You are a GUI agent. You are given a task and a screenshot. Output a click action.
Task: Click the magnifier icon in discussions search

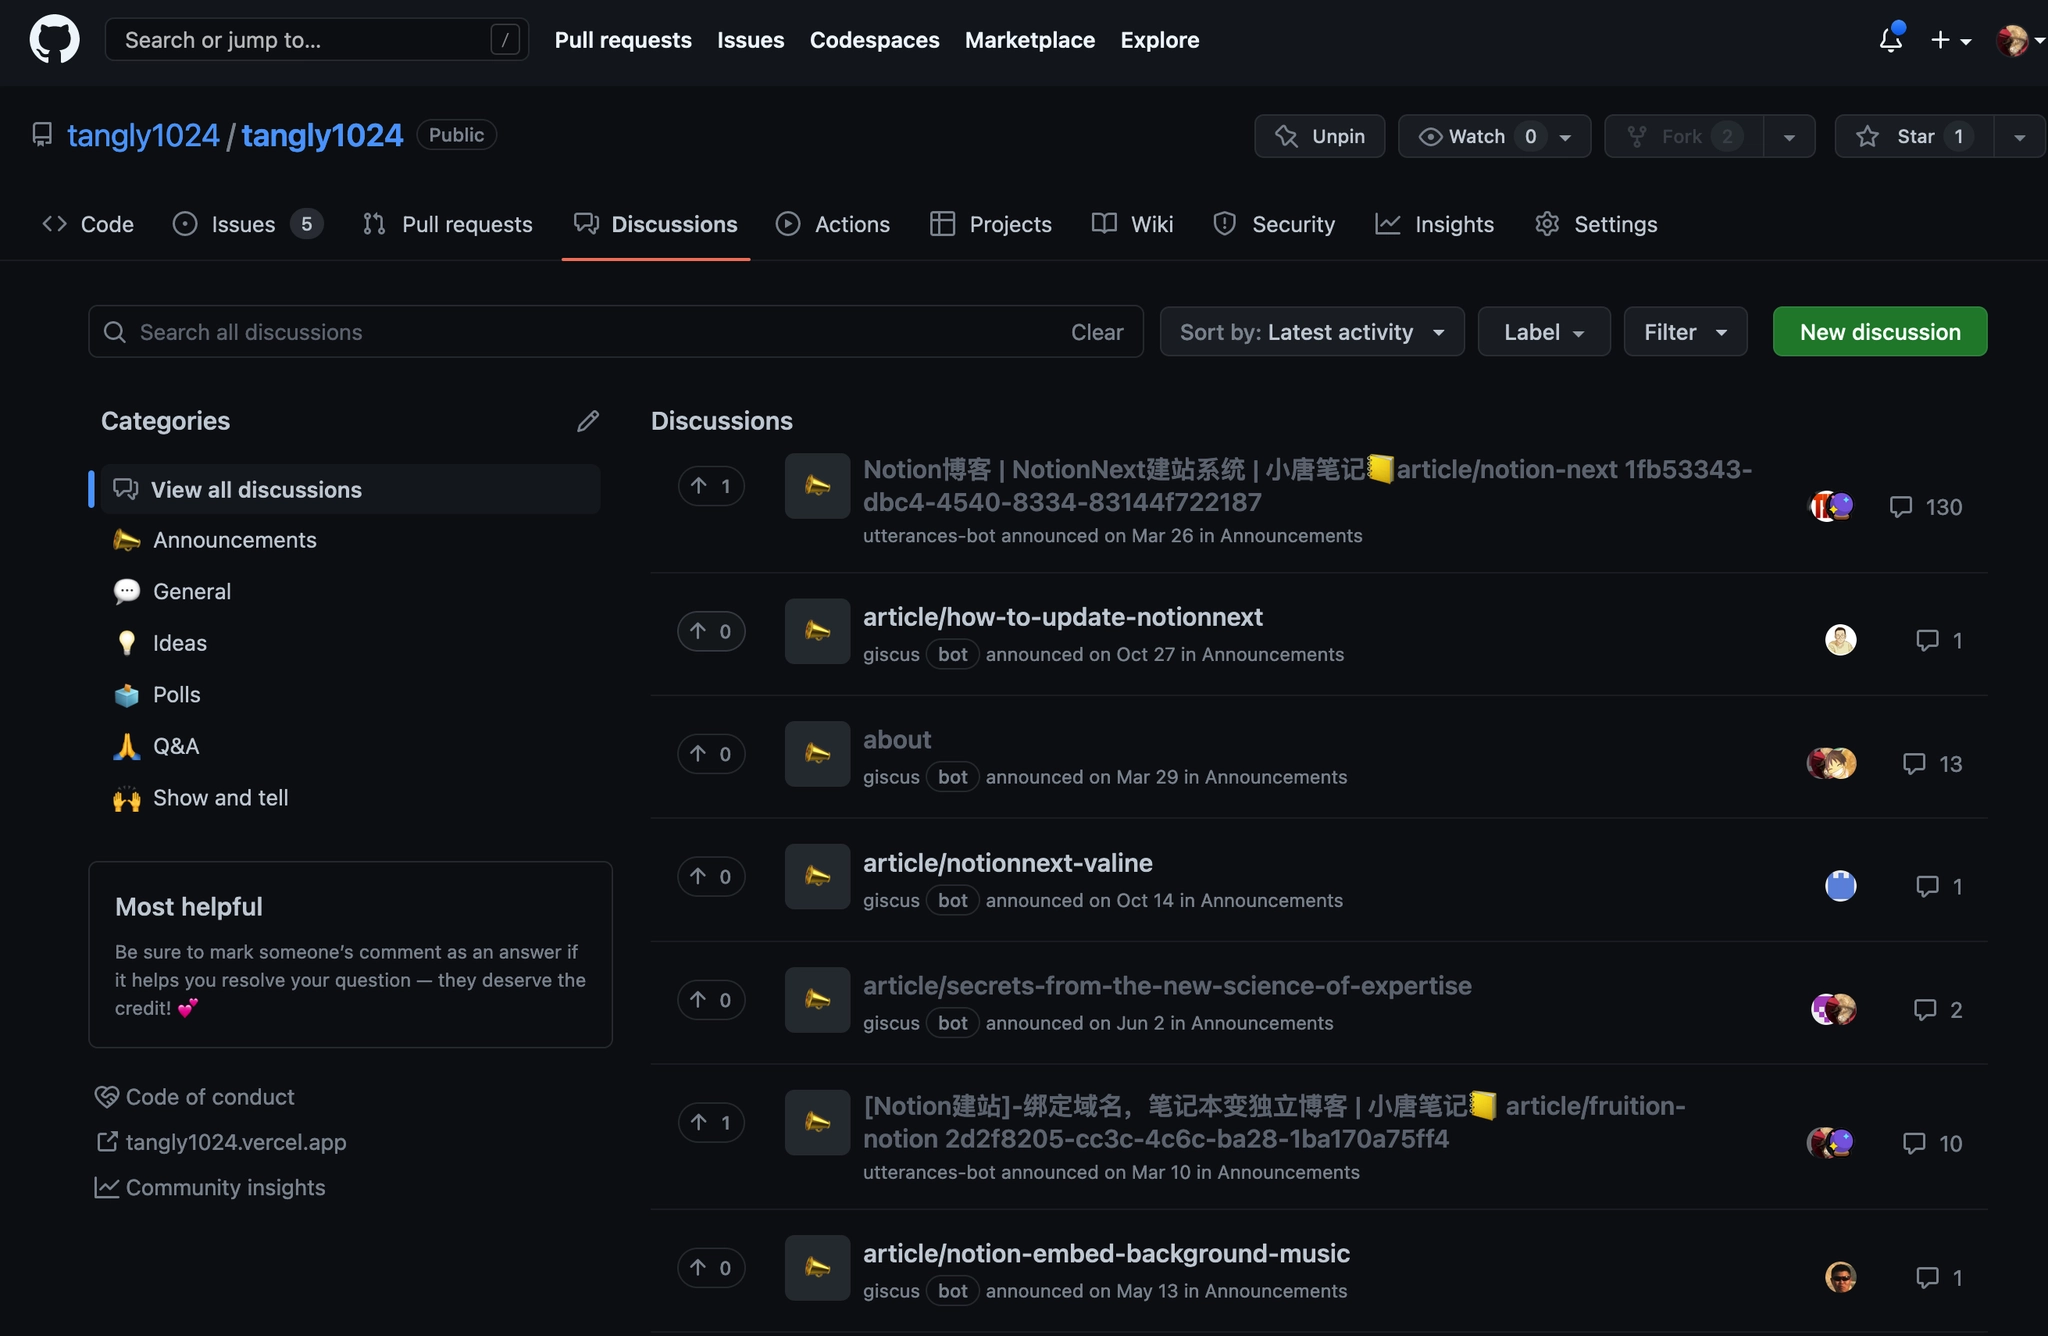click(115, 332)
